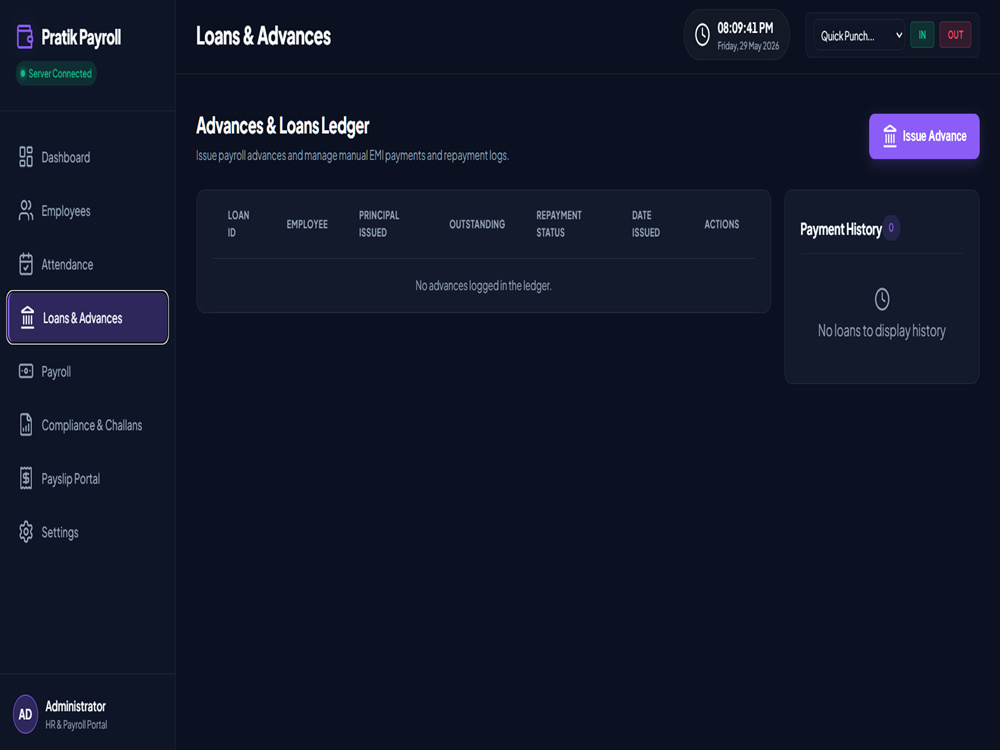The height and width of the screenshot is (750, 1000).
Task: Open the Payslip Portal
Action: [87, 478]
